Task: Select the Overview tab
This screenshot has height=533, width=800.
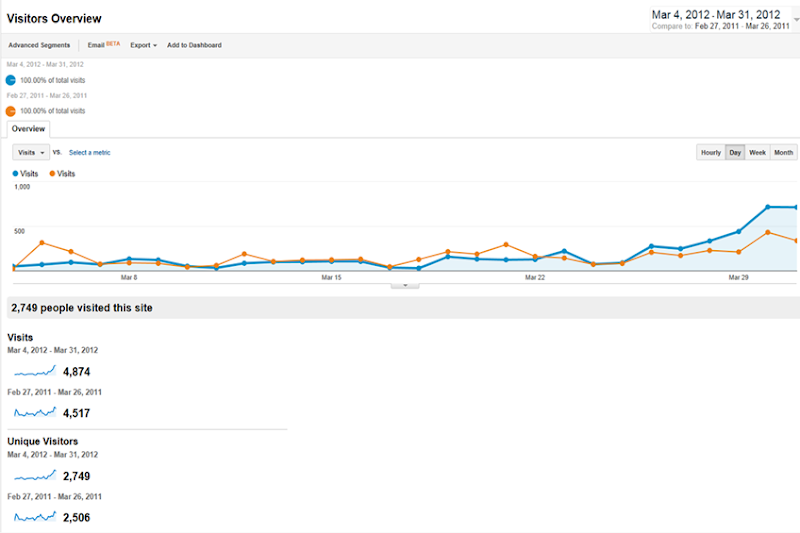Action: (x=28, y=129)
